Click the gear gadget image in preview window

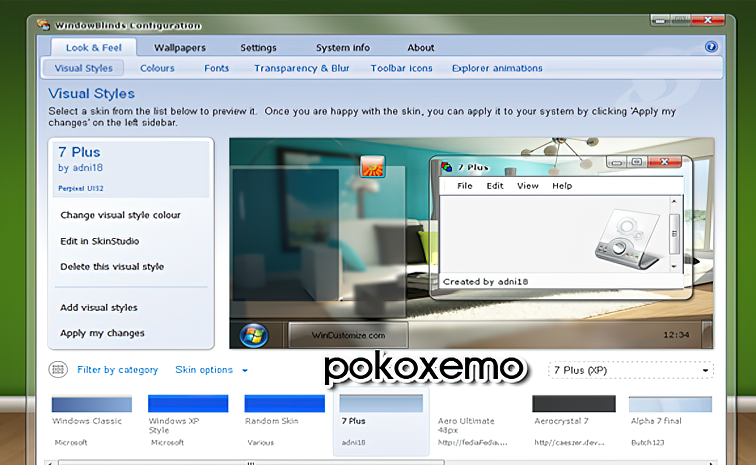pos(628,239)
